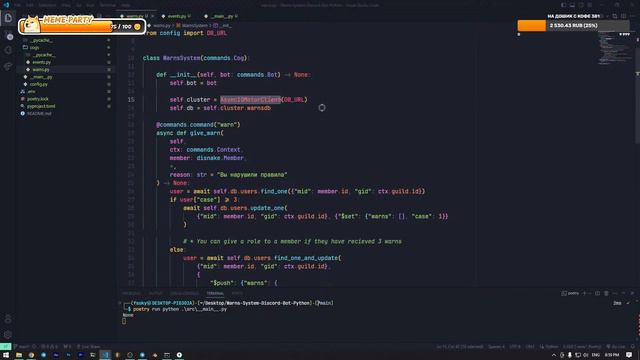Switch to the warns.py editor tab
This screenshot has height=360, width=640.
[135, 16]
